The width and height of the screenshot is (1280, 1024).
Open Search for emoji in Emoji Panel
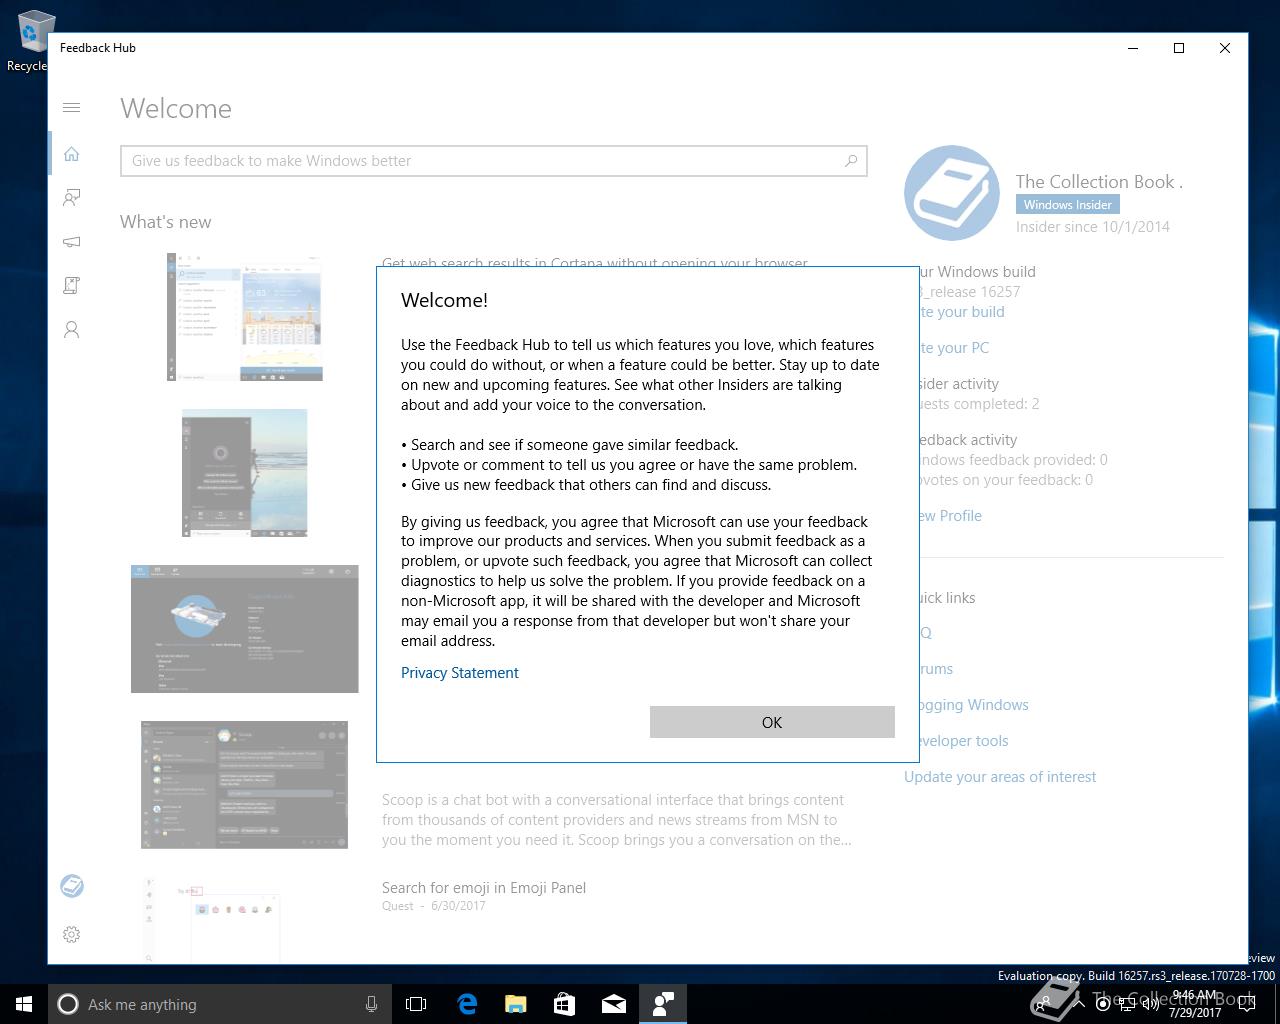point(484,888)
